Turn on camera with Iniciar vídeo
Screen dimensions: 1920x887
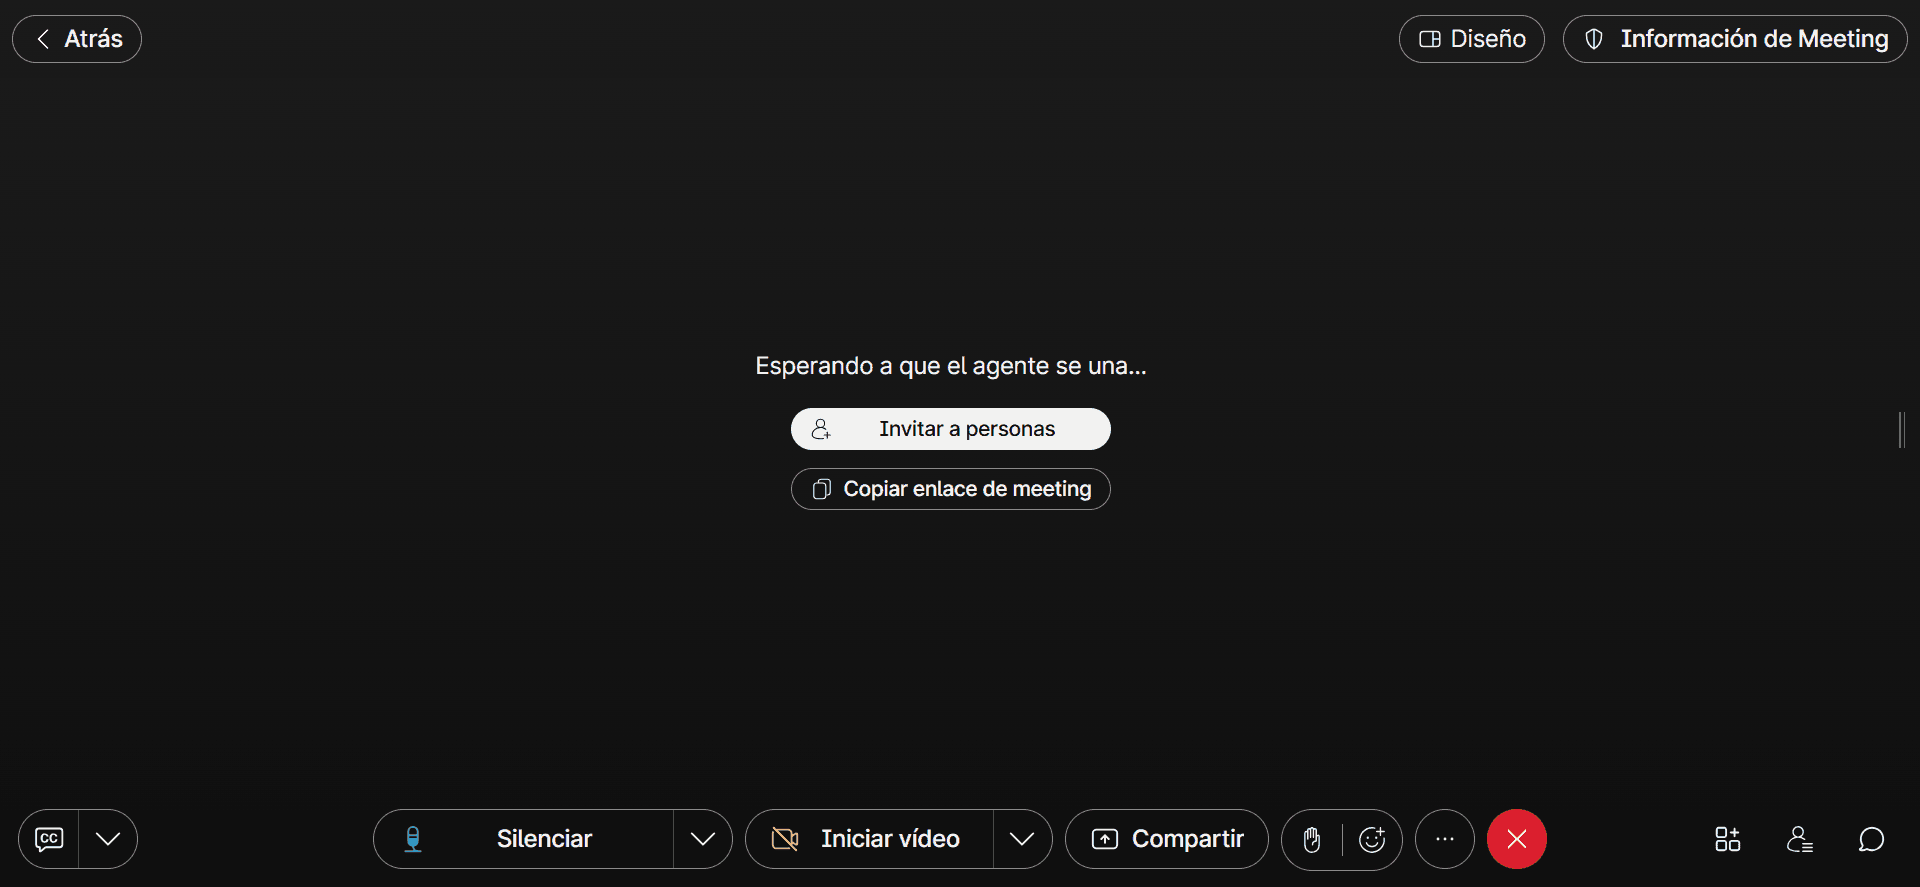[x=870, y=839]
